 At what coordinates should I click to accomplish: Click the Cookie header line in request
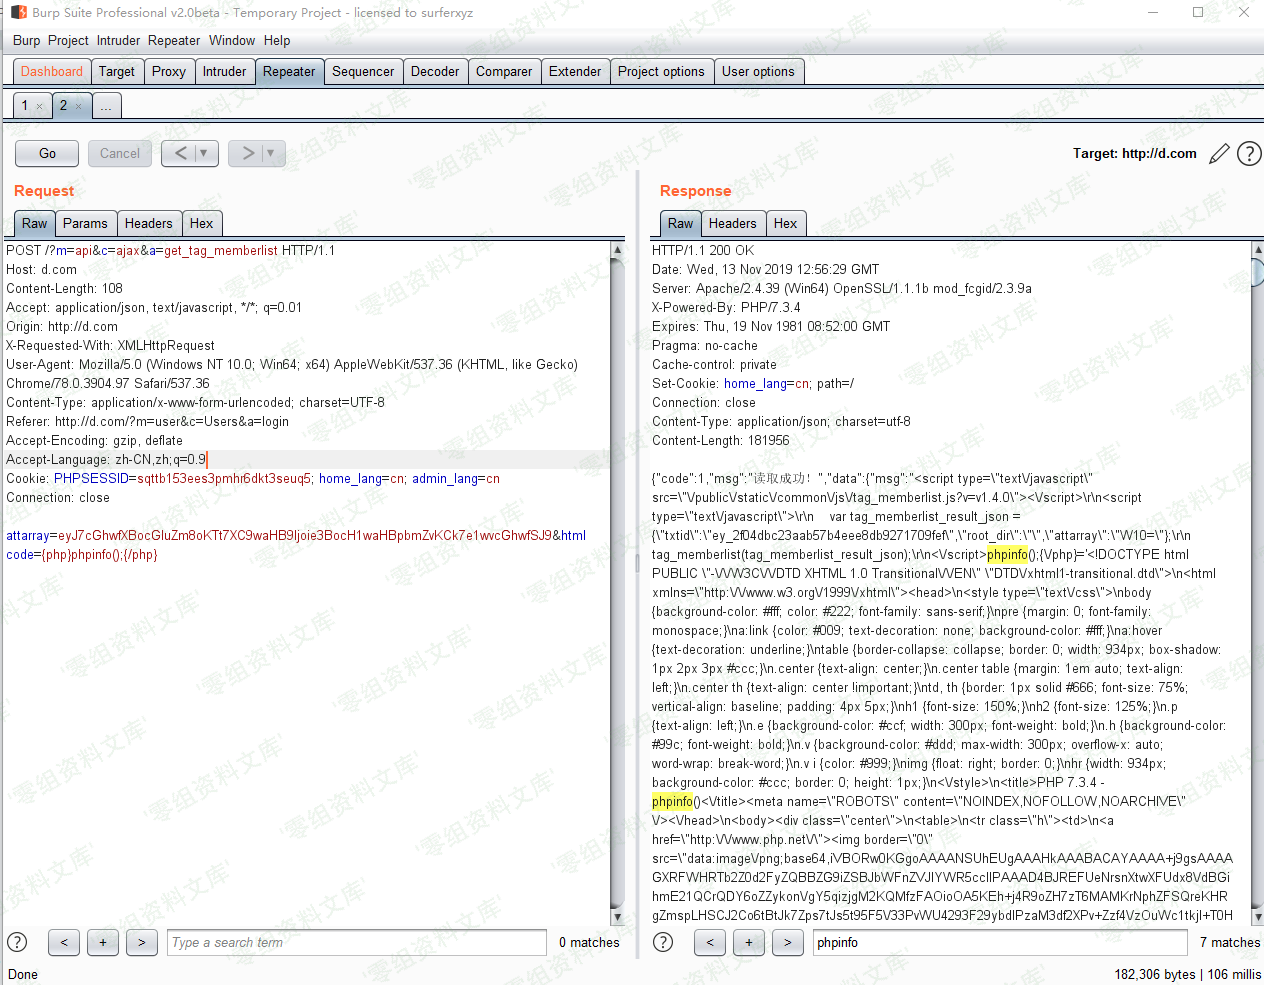coord(253,479)
